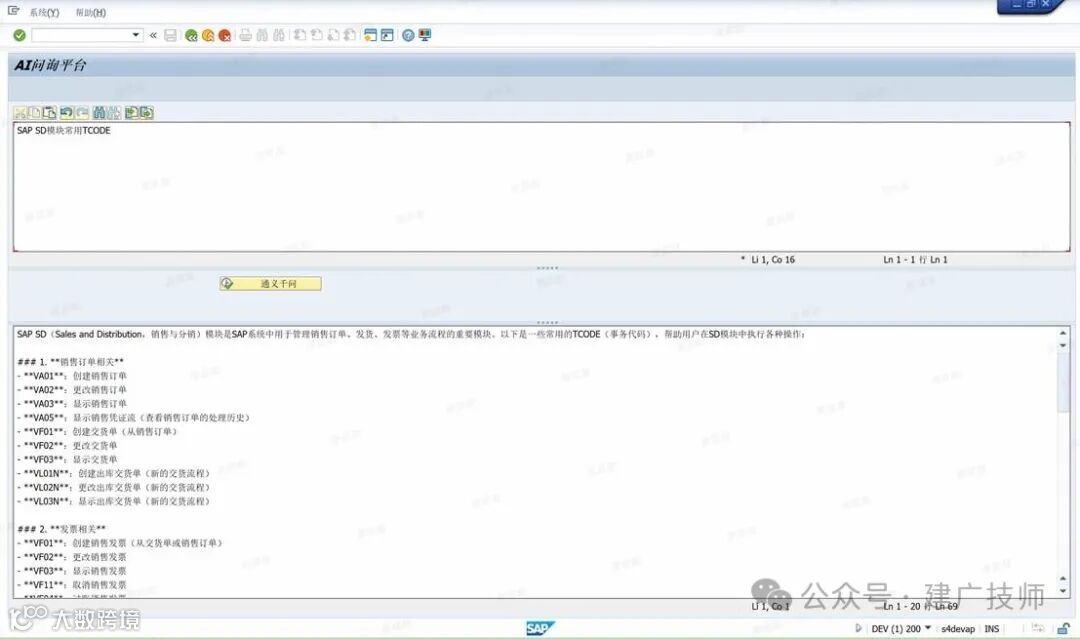Viewport: 1080px width, 639px height.
Task: Click the heading '### 1. **销售订单相关**'
Action: click(x=70, y=362)
